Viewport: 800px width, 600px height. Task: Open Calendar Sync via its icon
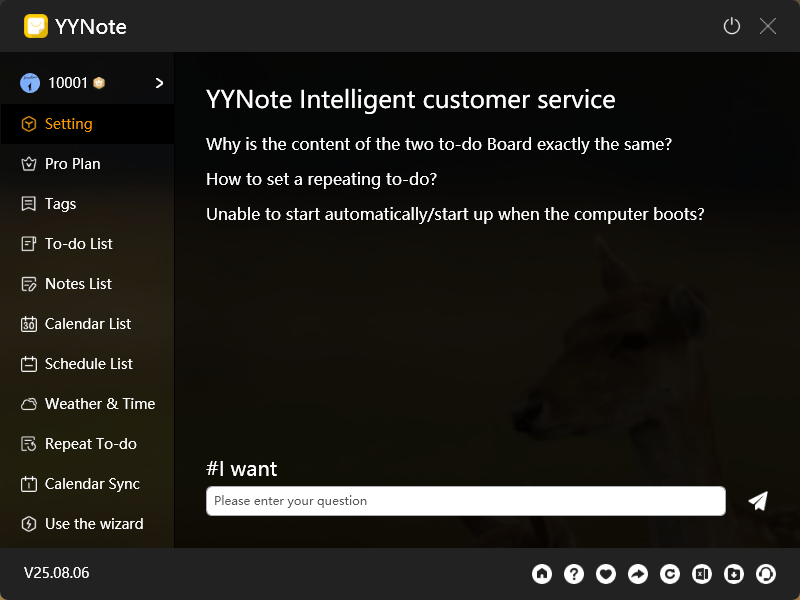point(28,483)
